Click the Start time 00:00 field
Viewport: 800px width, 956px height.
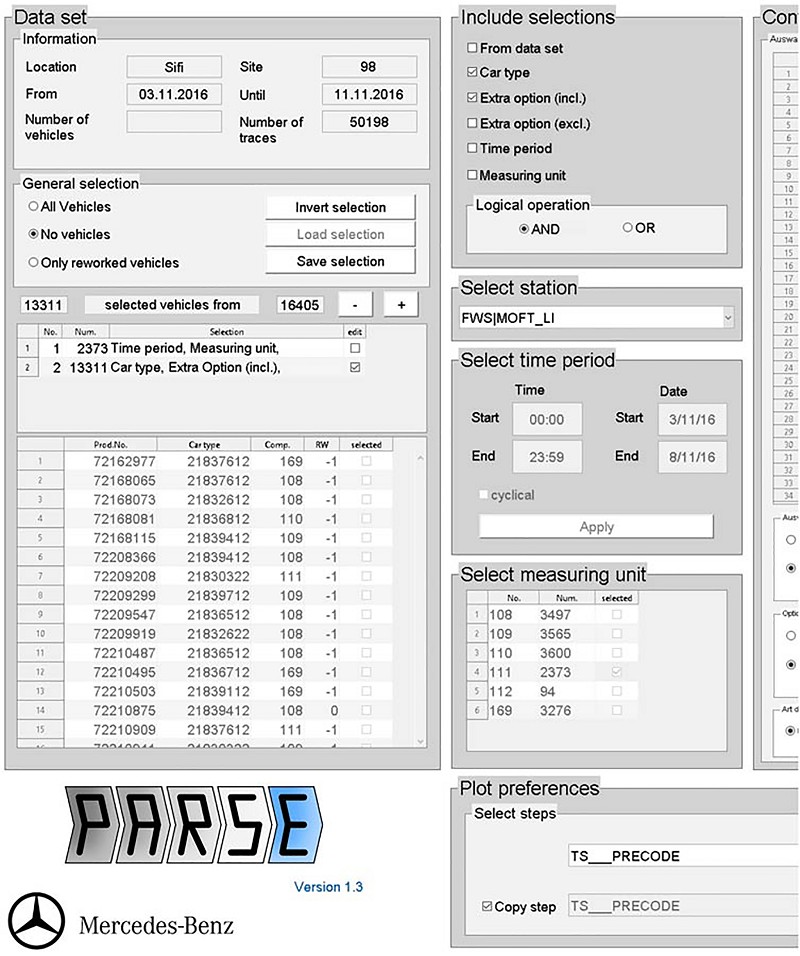click(x=547, y=419)
